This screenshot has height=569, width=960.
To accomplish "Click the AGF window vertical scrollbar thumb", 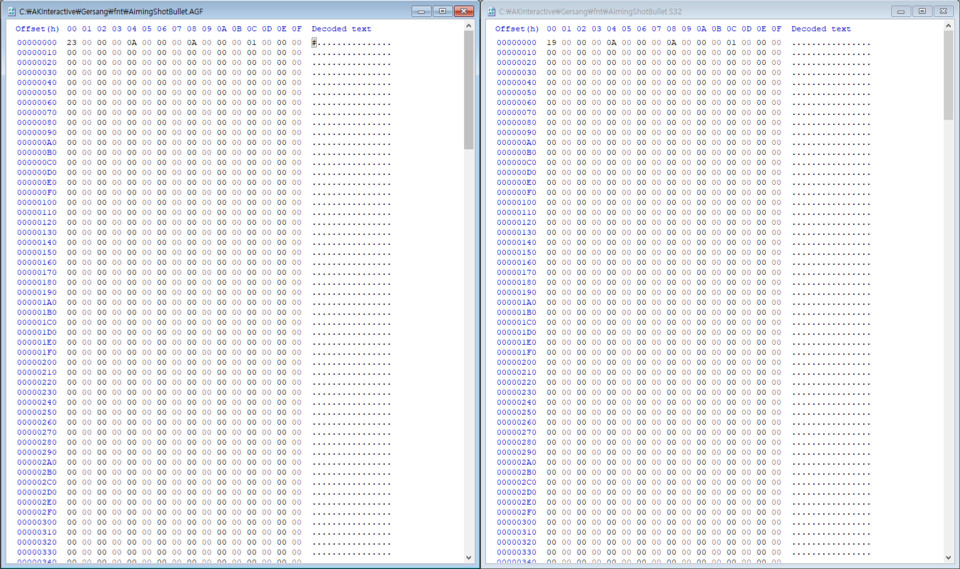I will [469, 90].
